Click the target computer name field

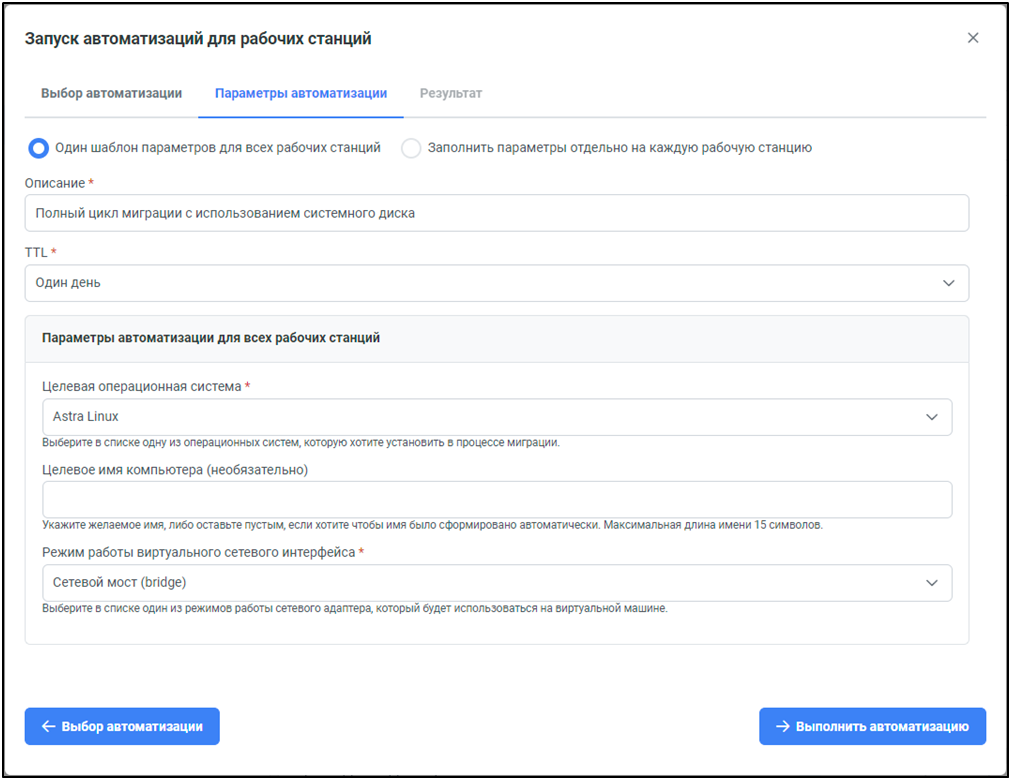496,500
